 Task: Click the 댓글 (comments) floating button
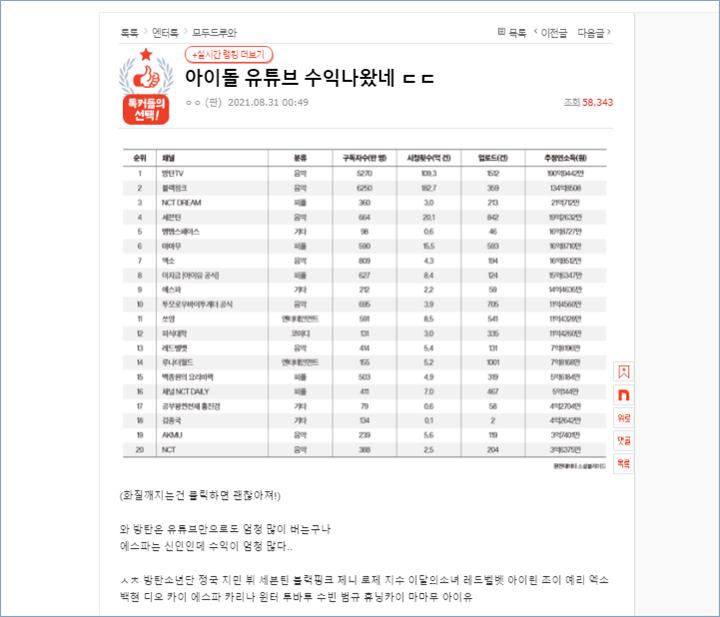coord(623,441)
